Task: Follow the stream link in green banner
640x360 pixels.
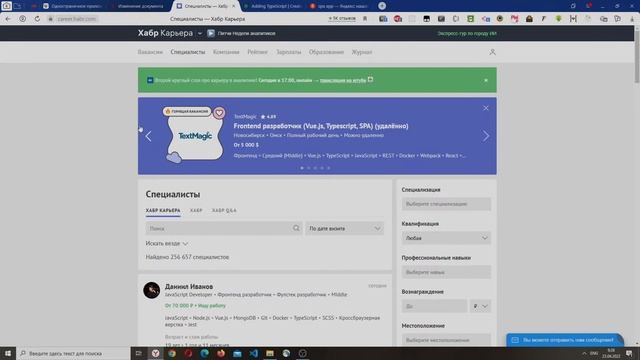Action: [x=343, y=80]
